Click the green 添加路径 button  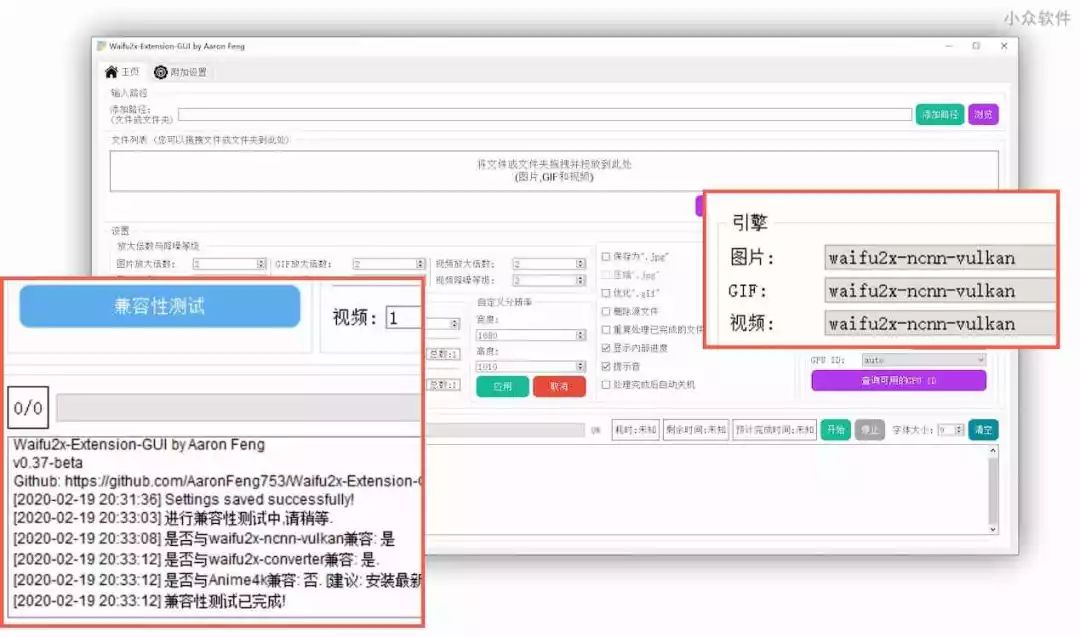tap(939, 114)
